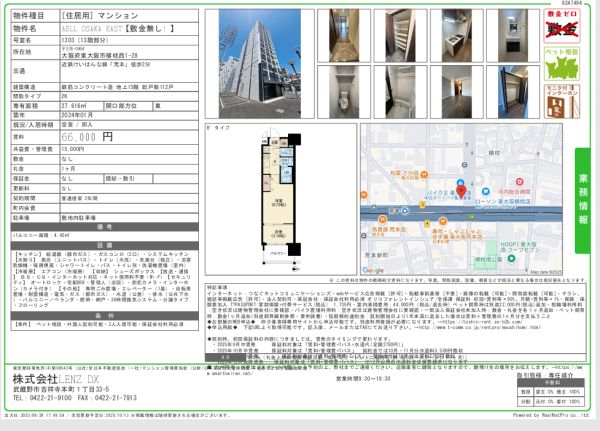
Task: Open the bathtub photo thumbnail
Action: pos(400,92)
